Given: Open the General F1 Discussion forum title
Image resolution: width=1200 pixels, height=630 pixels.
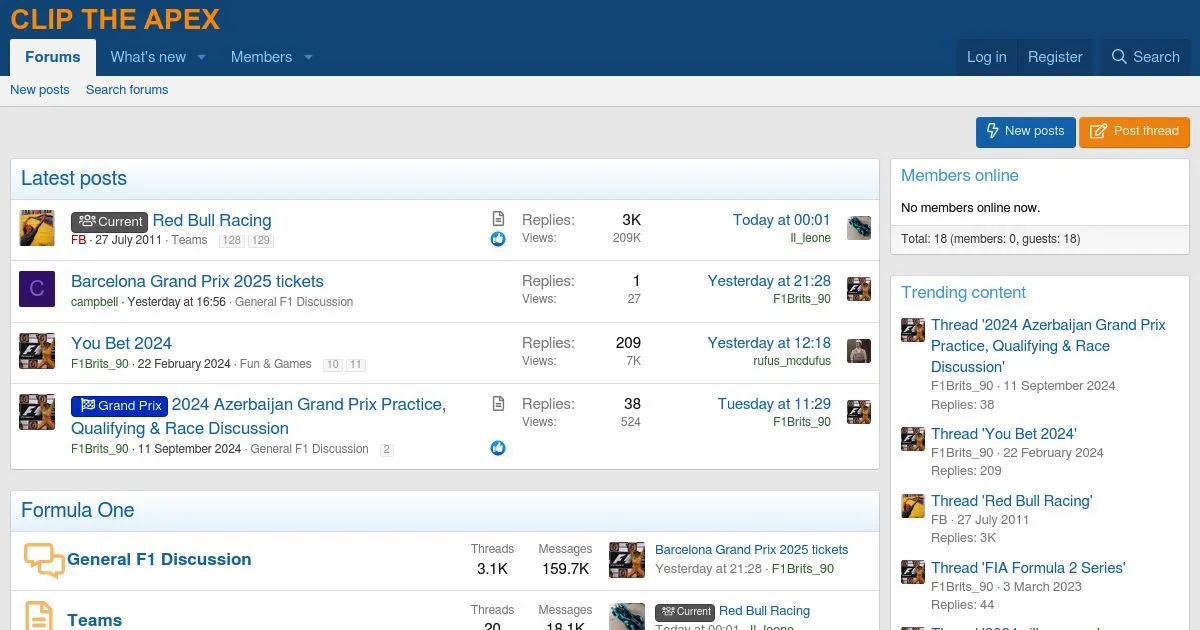Looking at the screenshot, I should [159, 559].
